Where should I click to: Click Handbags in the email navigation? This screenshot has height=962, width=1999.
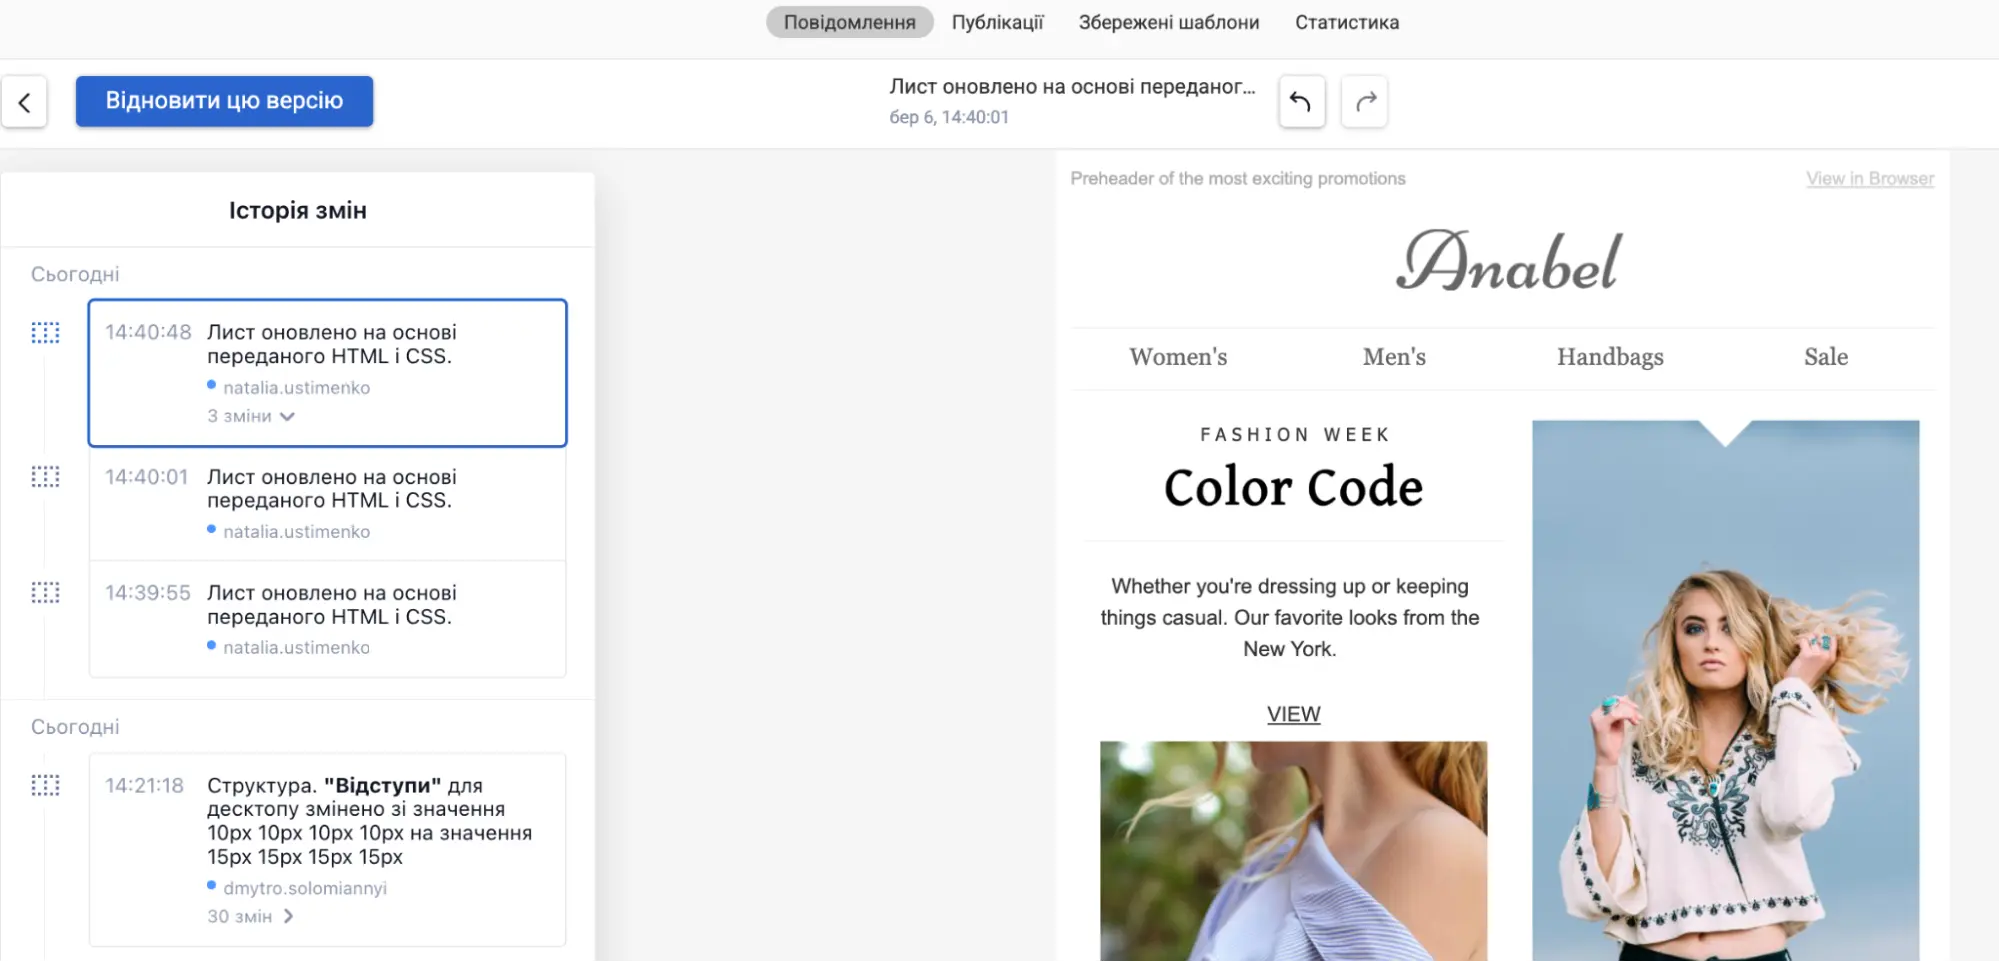point(1609,357)
